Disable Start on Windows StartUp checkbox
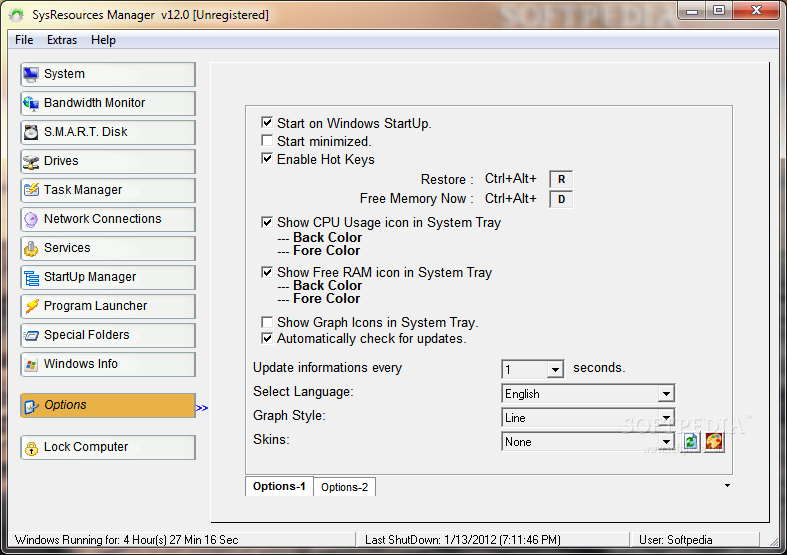 (267, 122)
